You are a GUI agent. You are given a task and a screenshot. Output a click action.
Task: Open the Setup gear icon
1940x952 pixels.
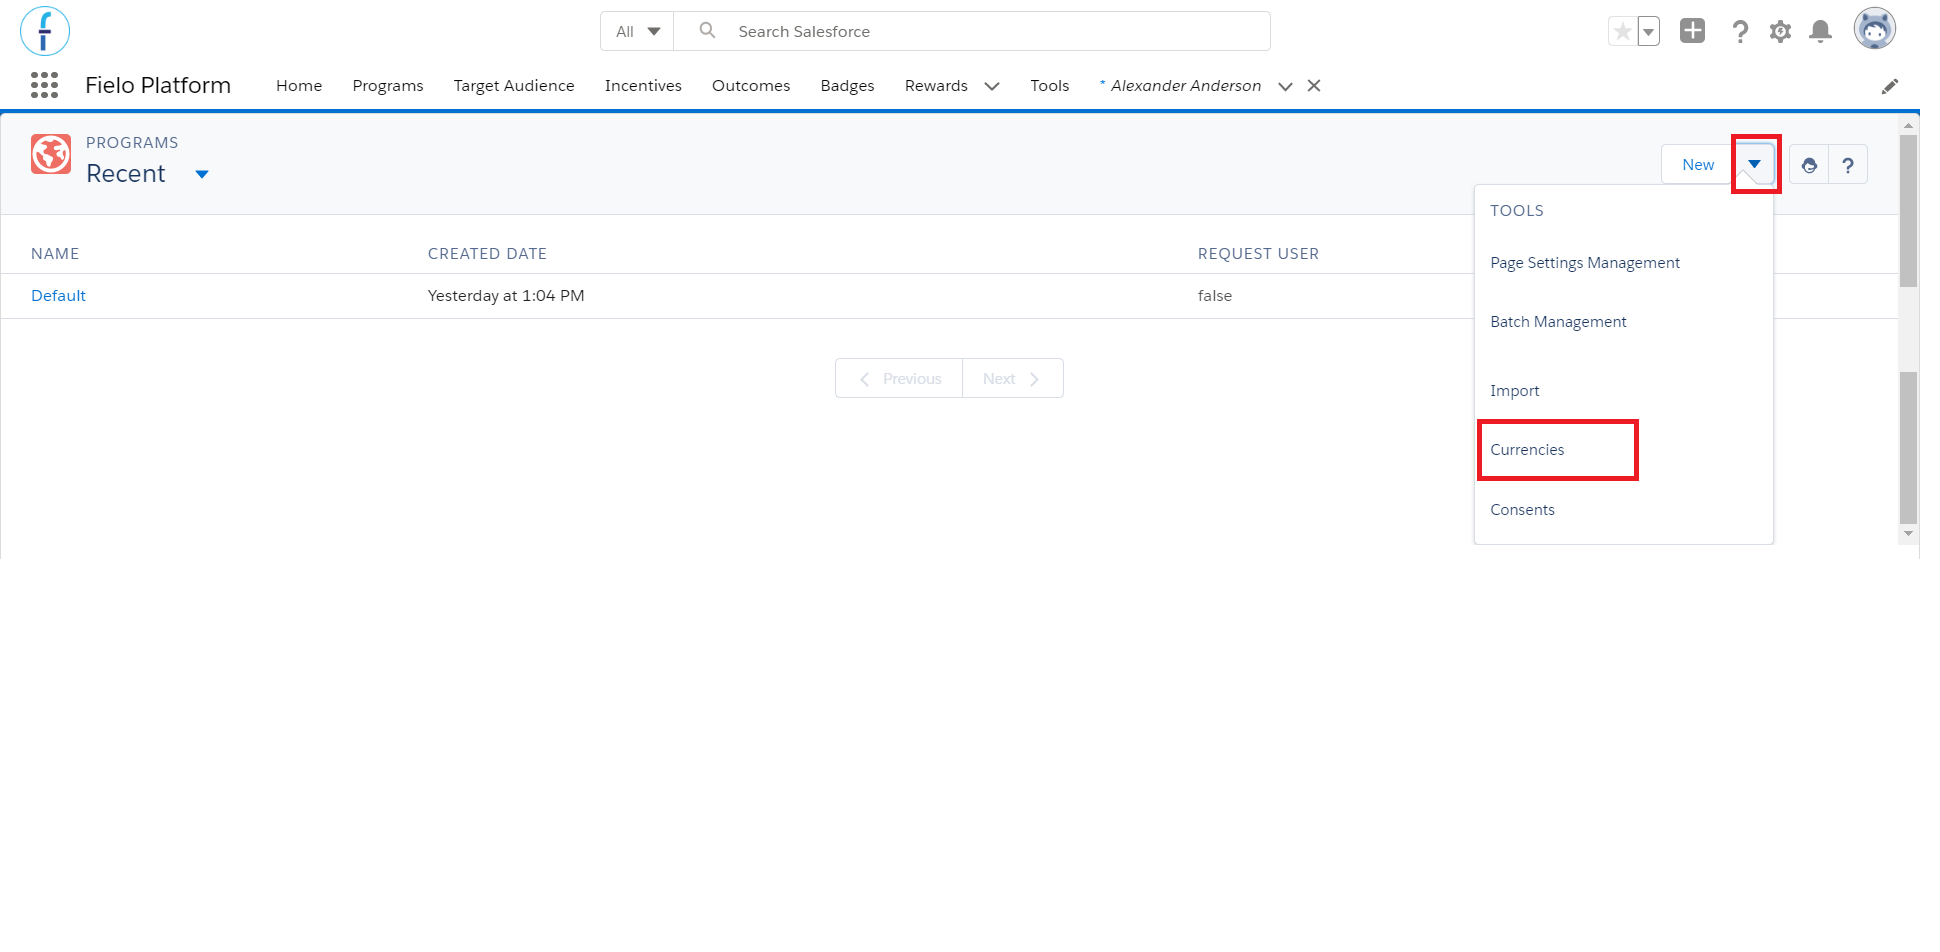click(1780, 31)
